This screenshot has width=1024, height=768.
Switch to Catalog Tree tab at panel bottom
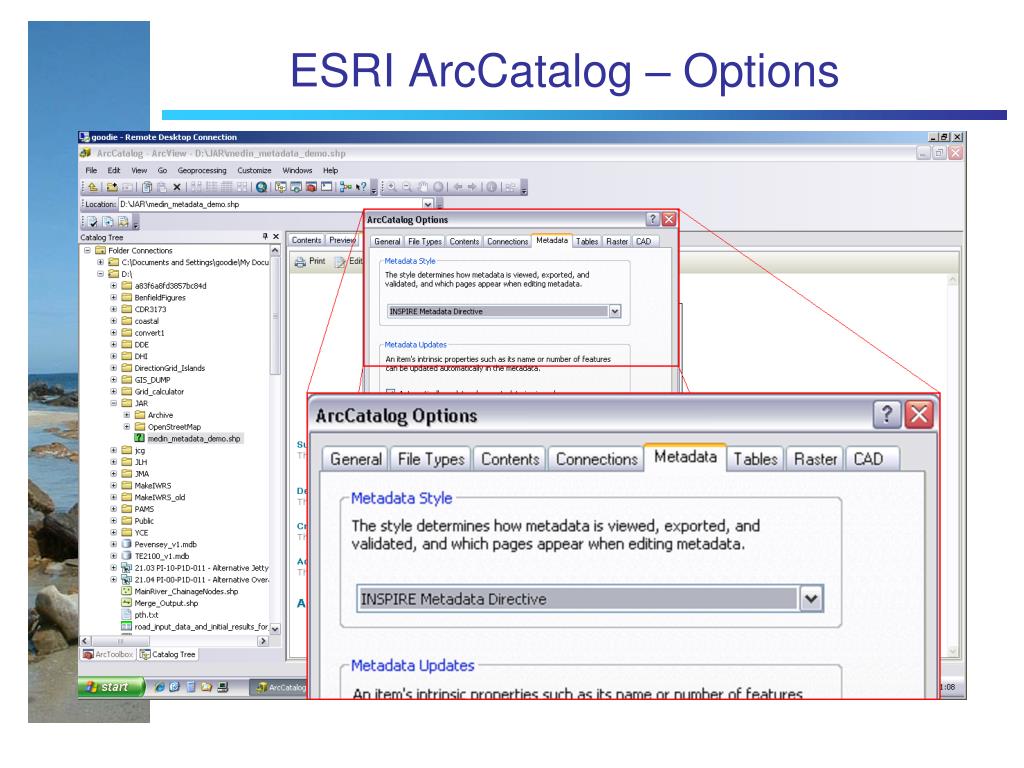(167, 654)
